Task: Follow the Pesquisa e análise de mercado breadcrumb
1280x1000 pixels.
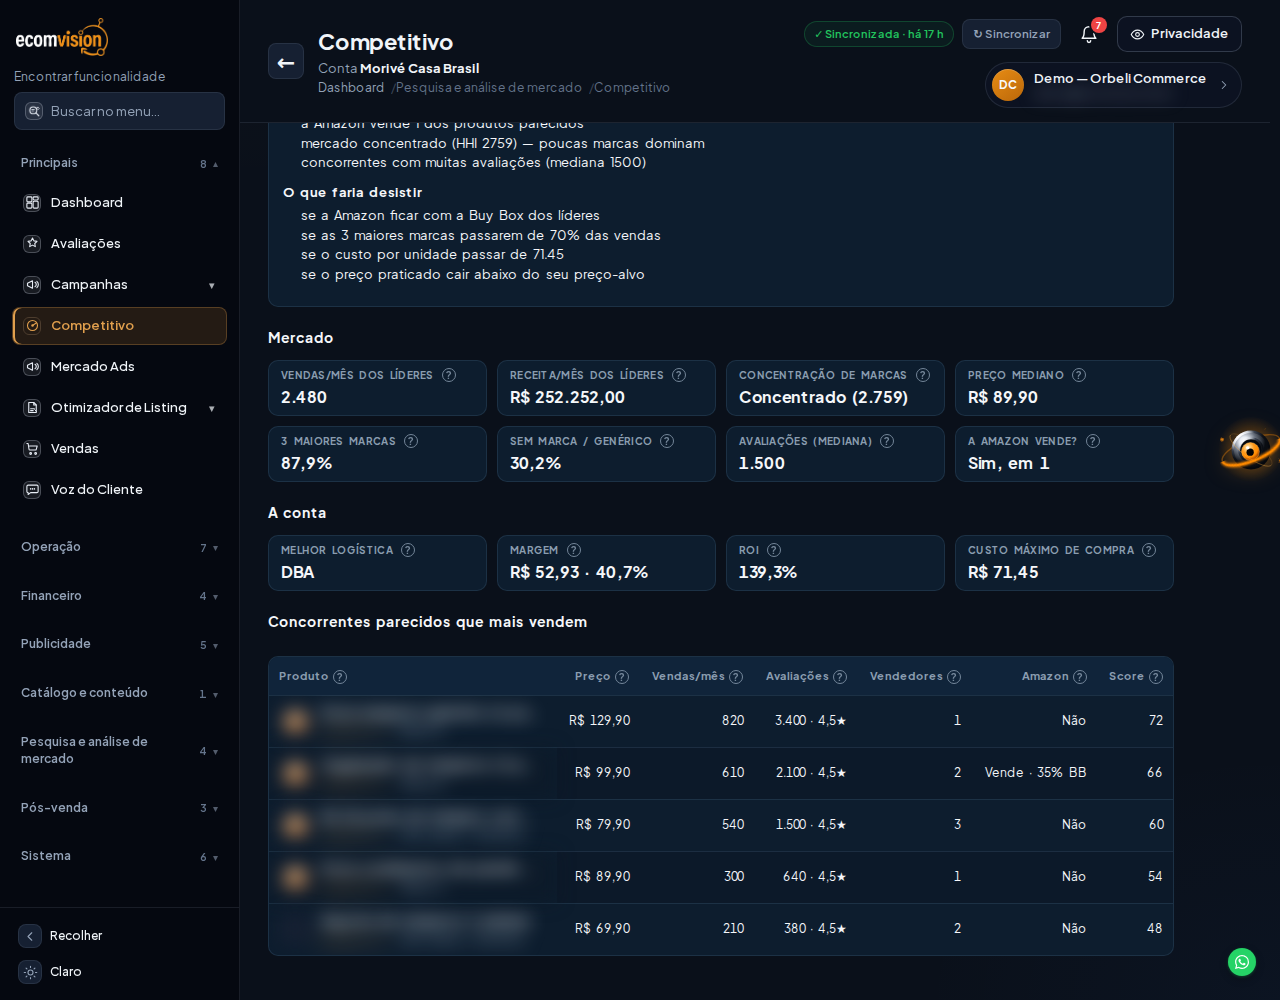Action: [x=489, y=87]
